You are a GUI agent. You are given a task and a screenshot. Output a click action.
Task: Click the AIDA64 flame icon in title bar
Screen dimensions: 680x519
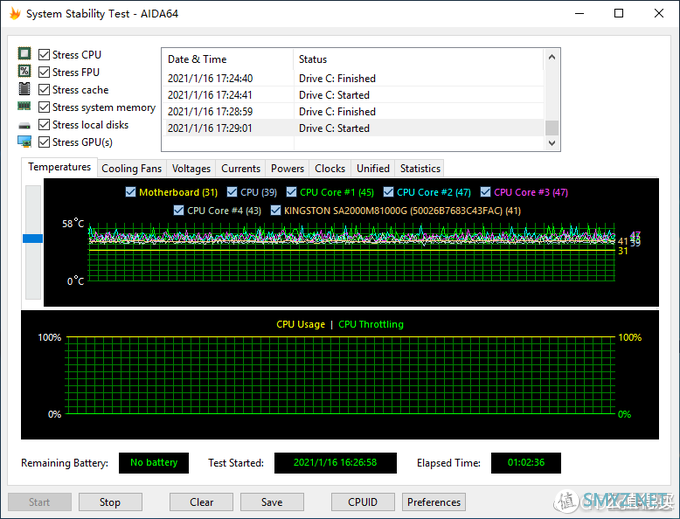pos(15,13)
